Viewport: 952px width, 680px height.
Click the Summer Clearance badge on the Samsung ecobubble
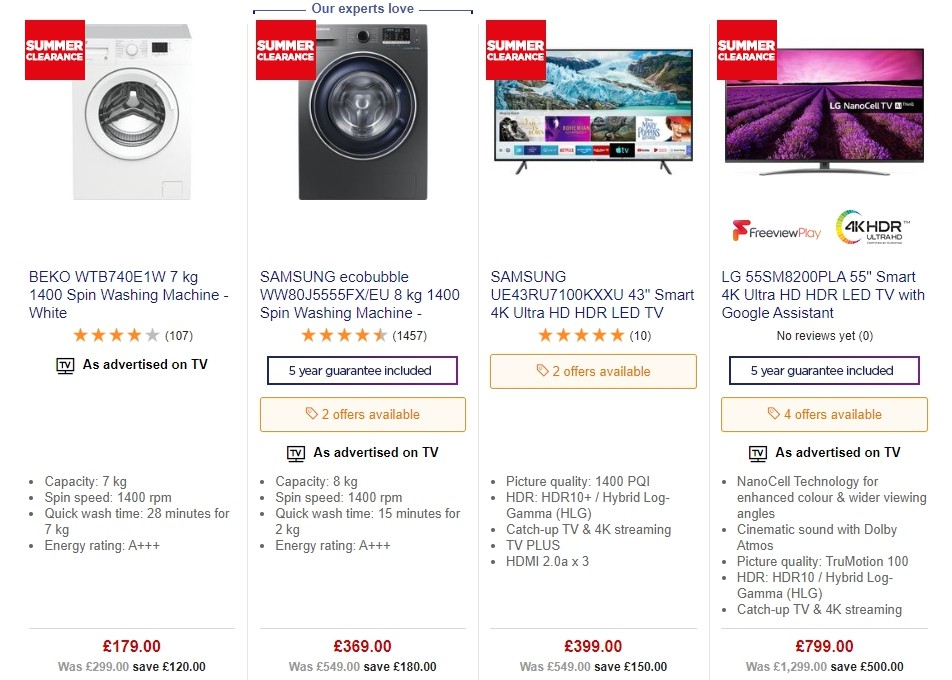pyautogui.click(x=285, y=47)
